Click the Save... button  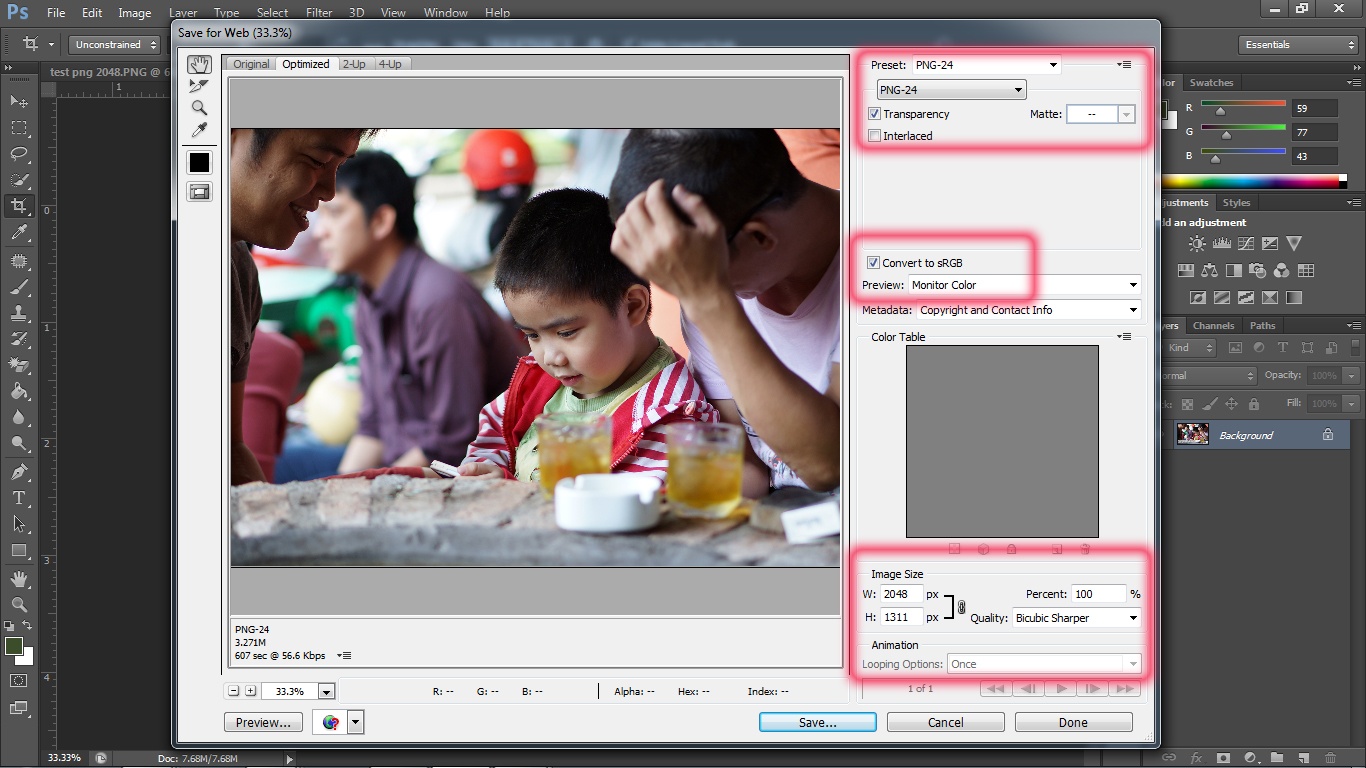[x=817, y=722]
